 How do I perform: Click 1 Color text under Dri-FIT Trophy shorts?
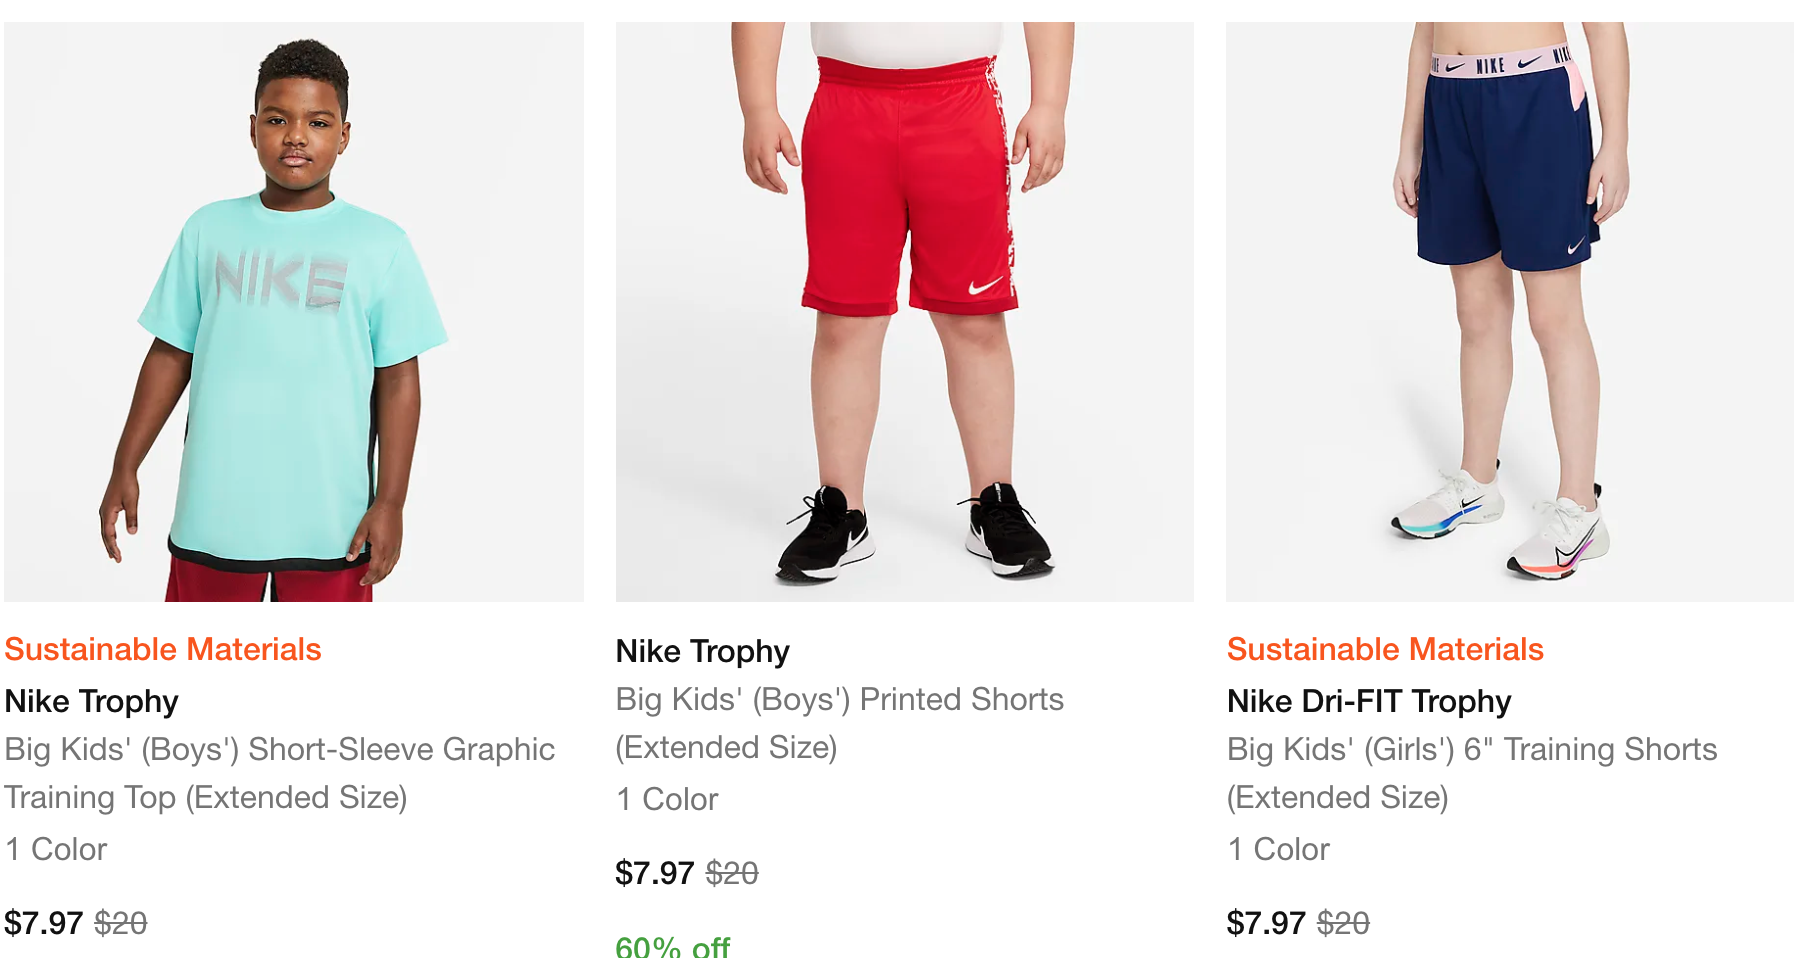point(1279,849)
